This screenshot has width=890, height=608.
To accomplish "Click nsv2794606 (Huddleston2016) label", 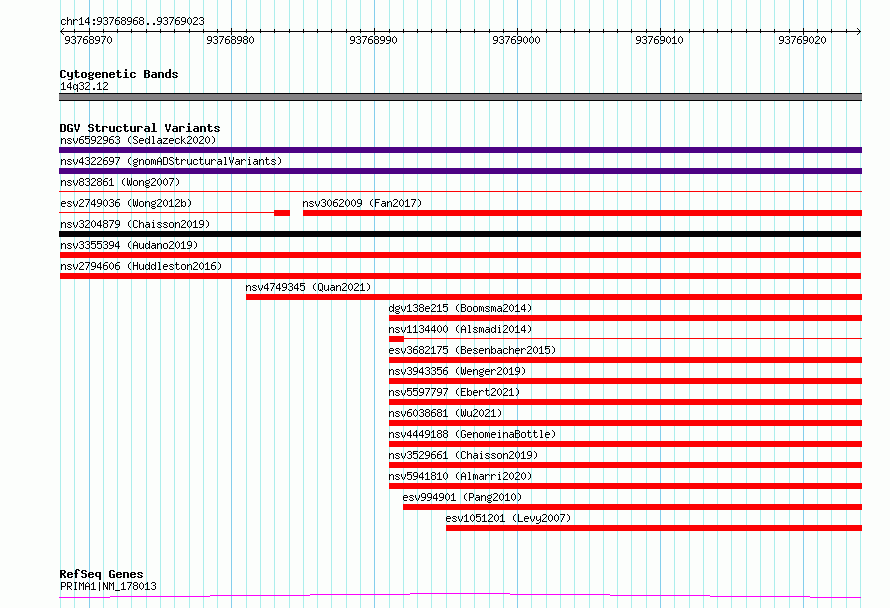I will tap(141, 266).
